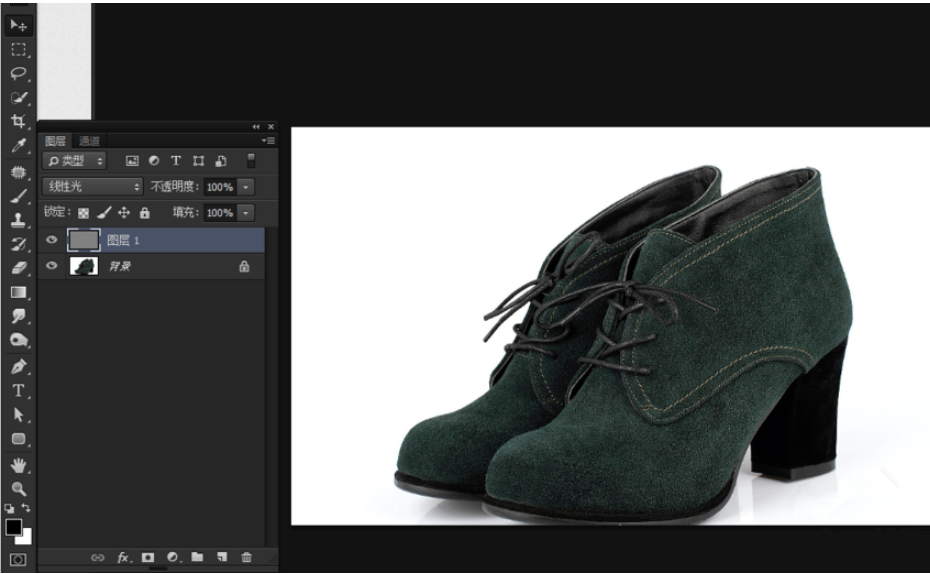Select the Crop tool

(18, 122)
